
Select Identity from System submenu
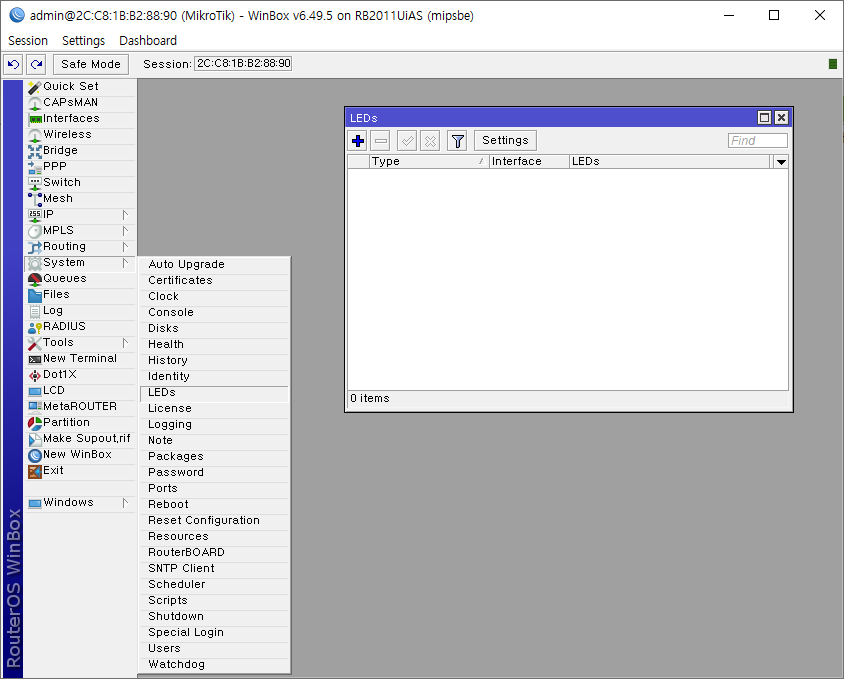tap(214, 376)
